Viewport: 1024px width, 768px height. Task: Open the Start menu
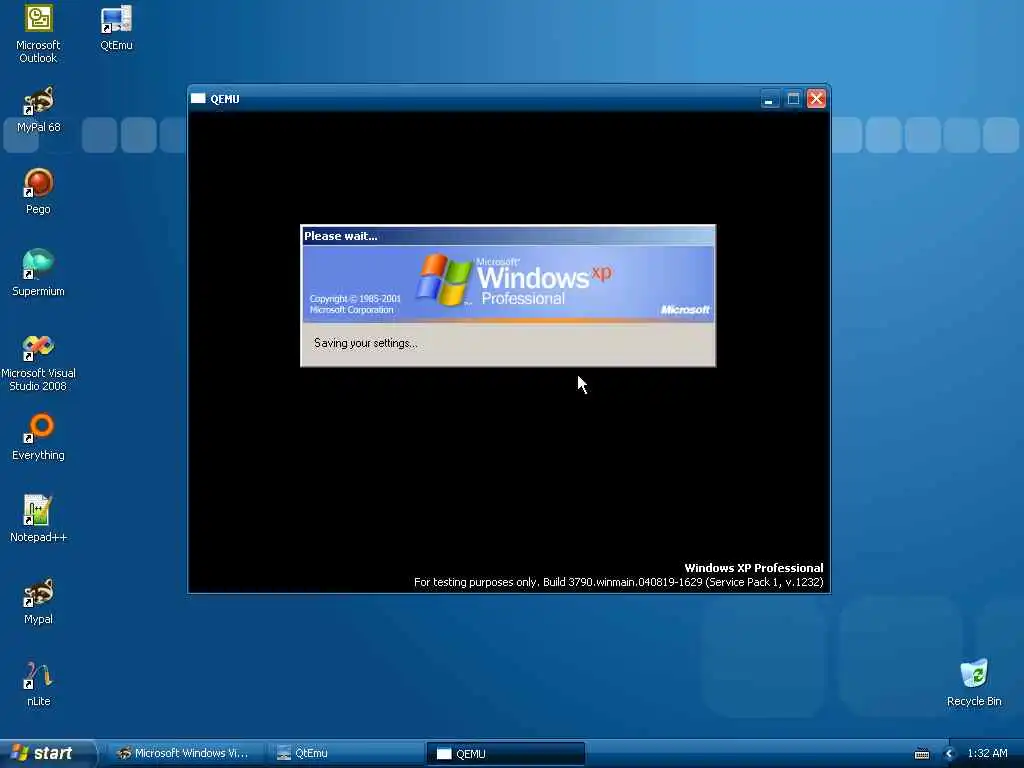pos(47,753)
